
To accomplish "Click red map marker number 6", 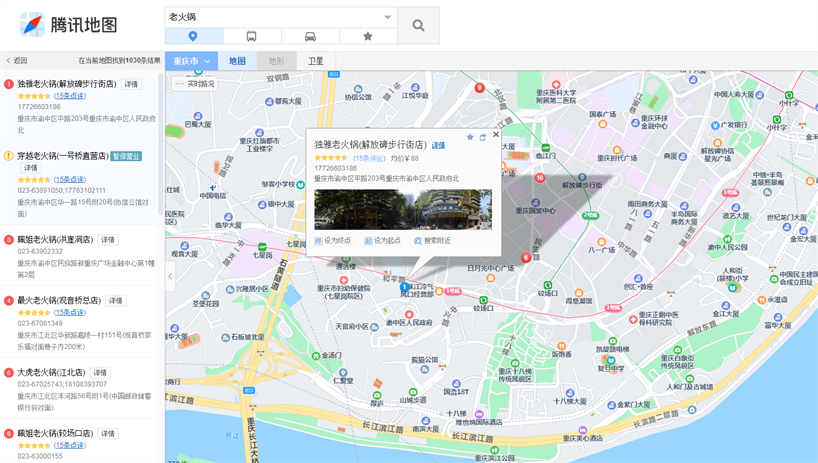I will coord(526,258).
